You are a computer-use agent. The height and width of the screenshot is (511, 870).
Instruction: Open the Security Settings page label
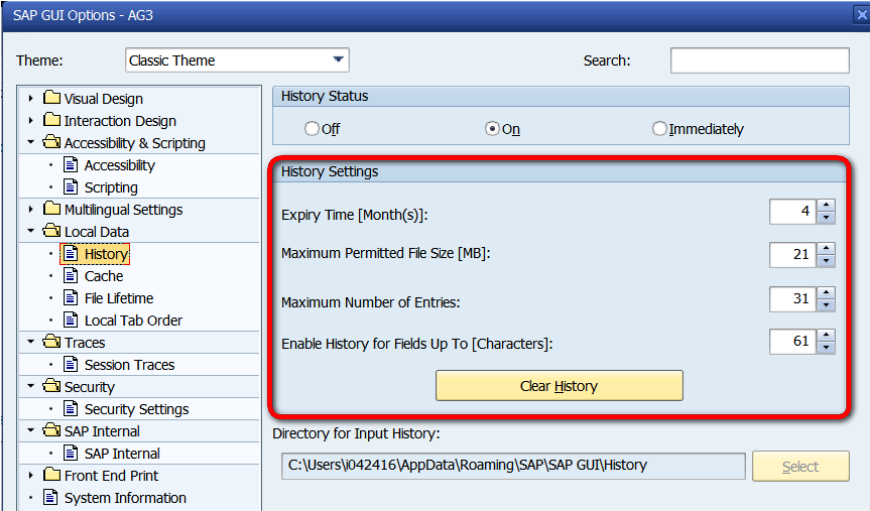coord(136,409)
